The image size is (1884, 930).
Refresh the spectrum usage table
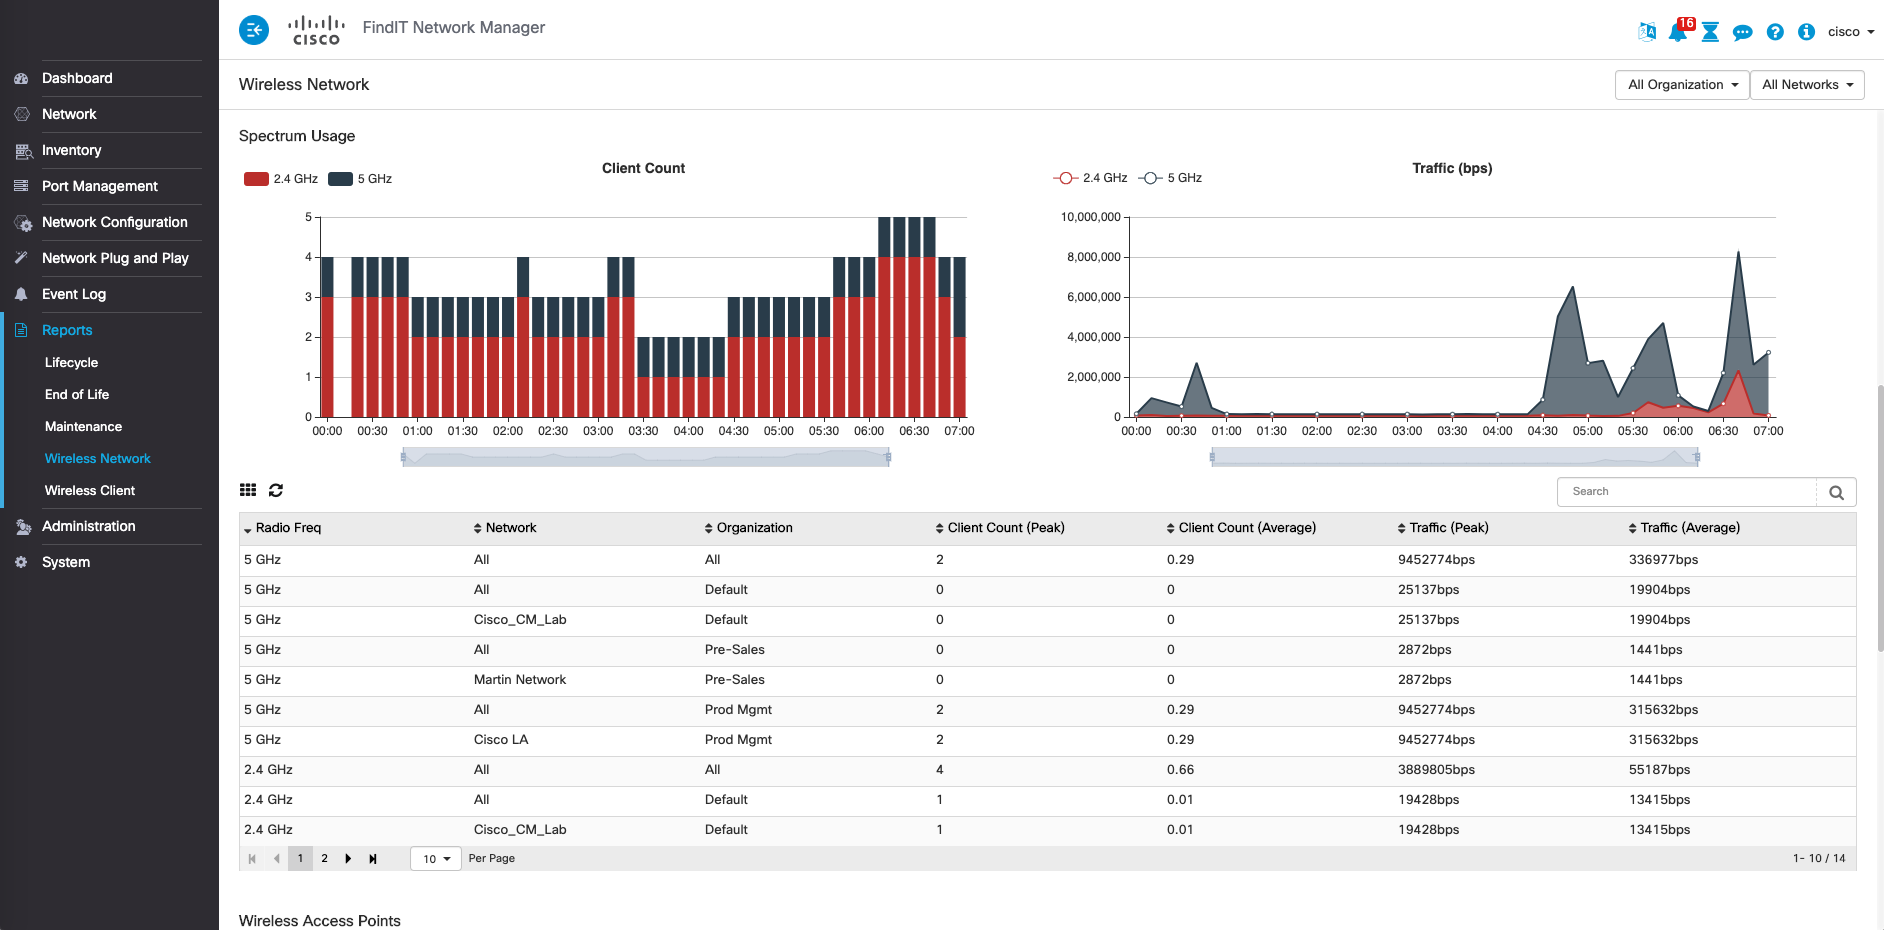coord(276,490)
